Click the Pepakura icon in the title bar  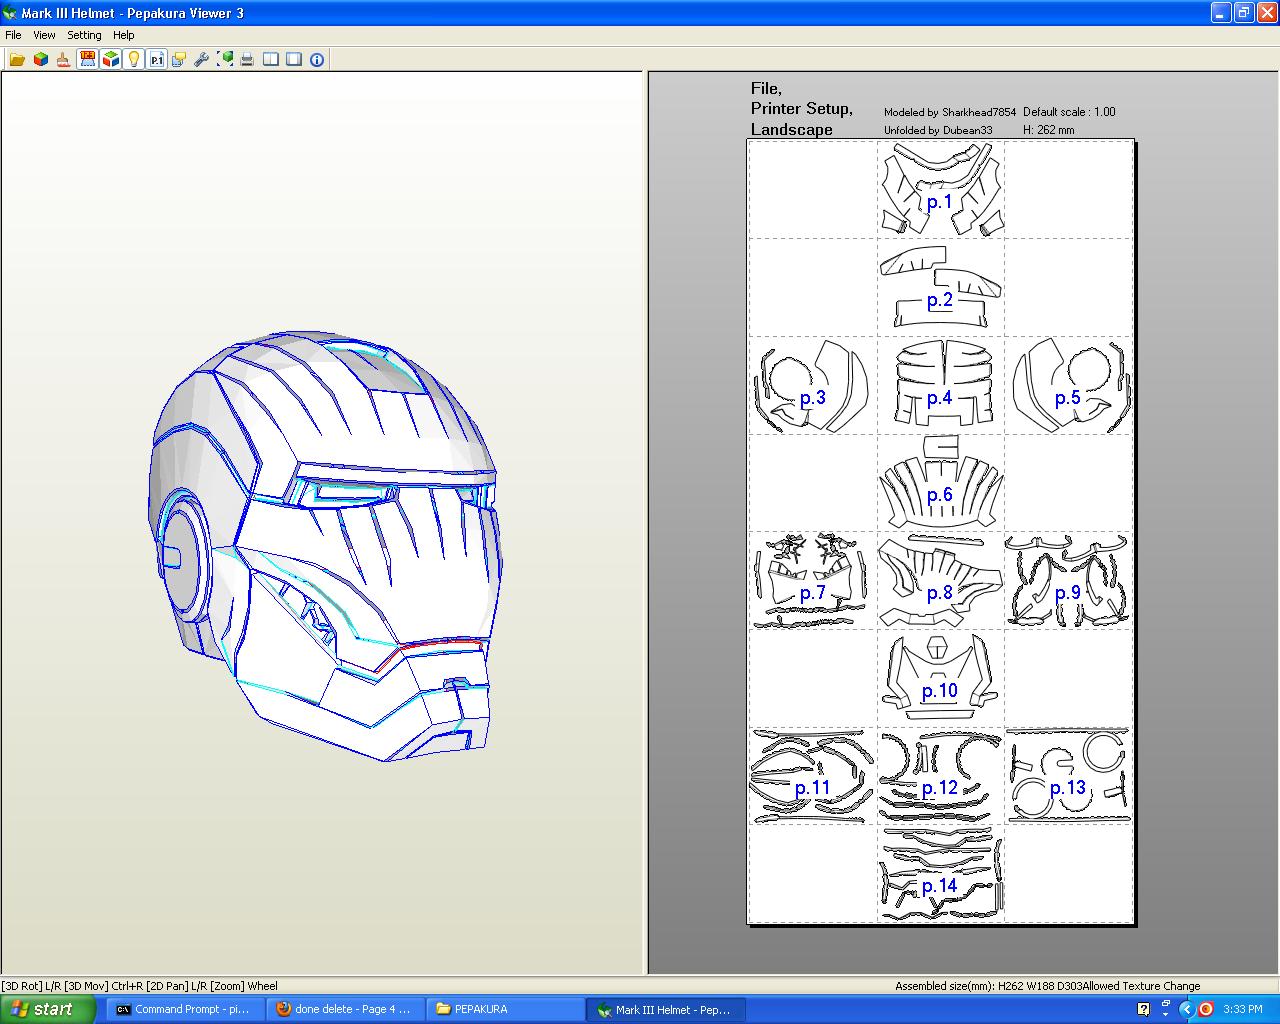pos(10,13)
